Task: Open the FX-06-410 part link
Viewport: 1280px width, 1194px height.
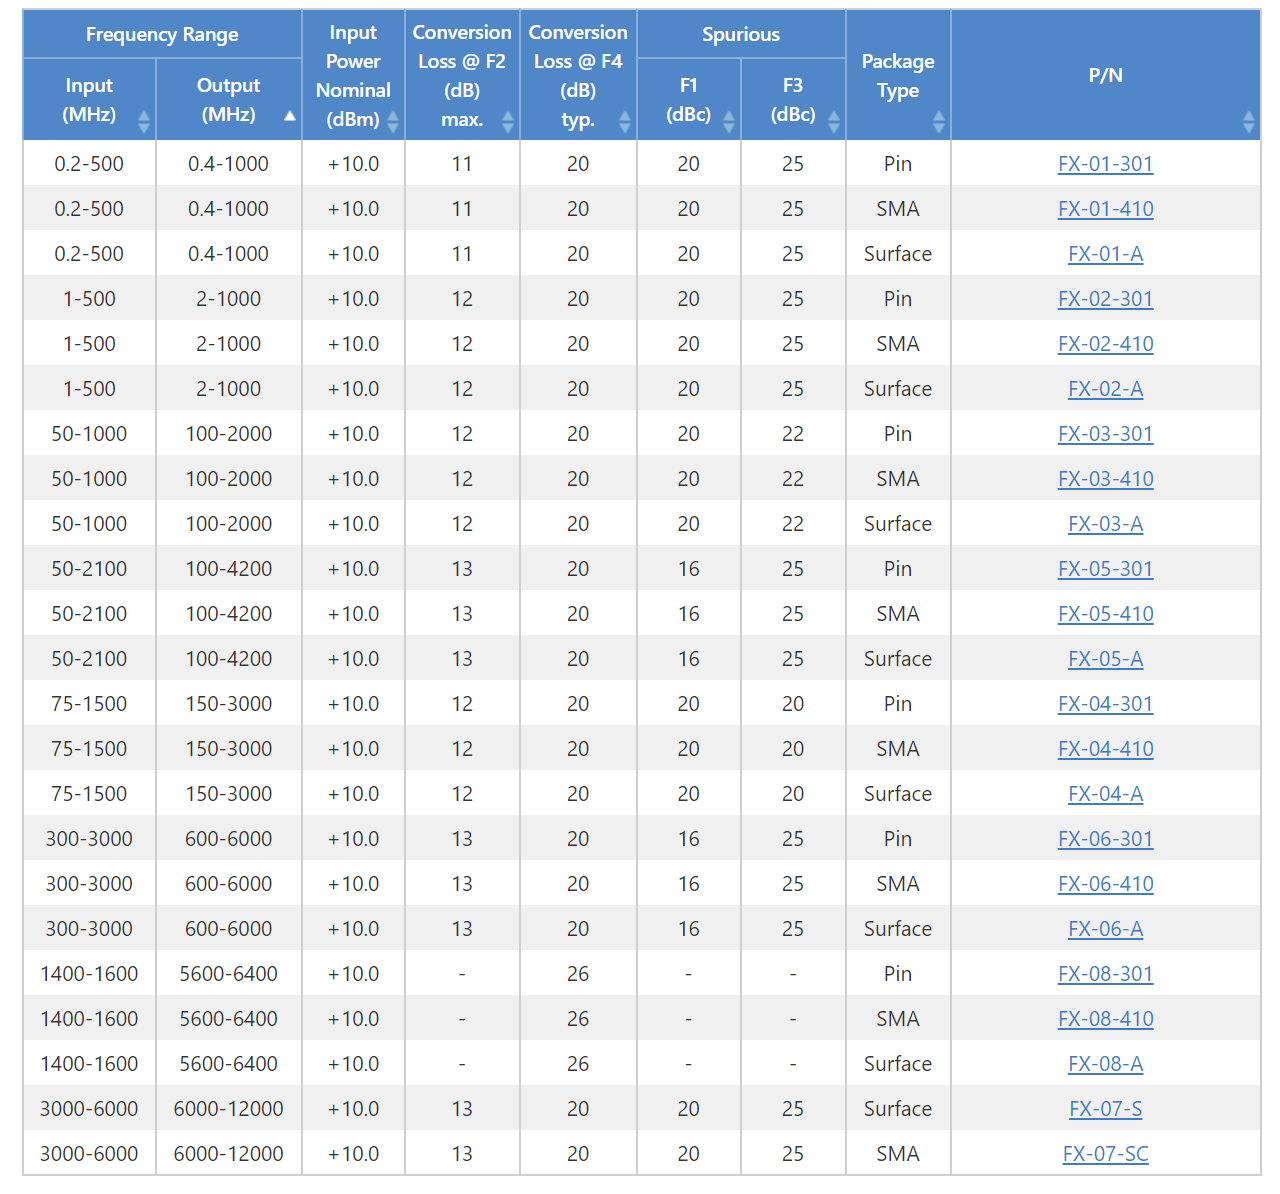Action: click(1105, 884)
